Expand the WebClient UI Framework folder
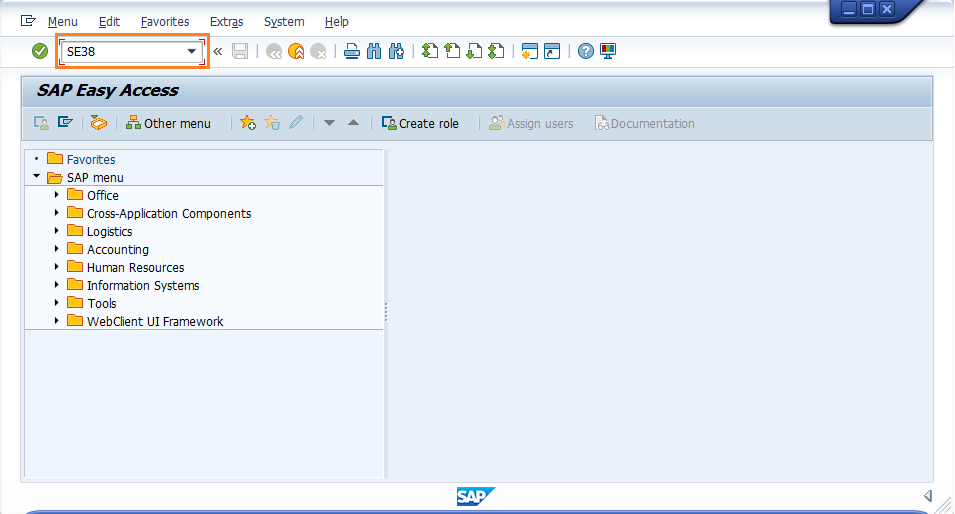 (x=57, y=320)
